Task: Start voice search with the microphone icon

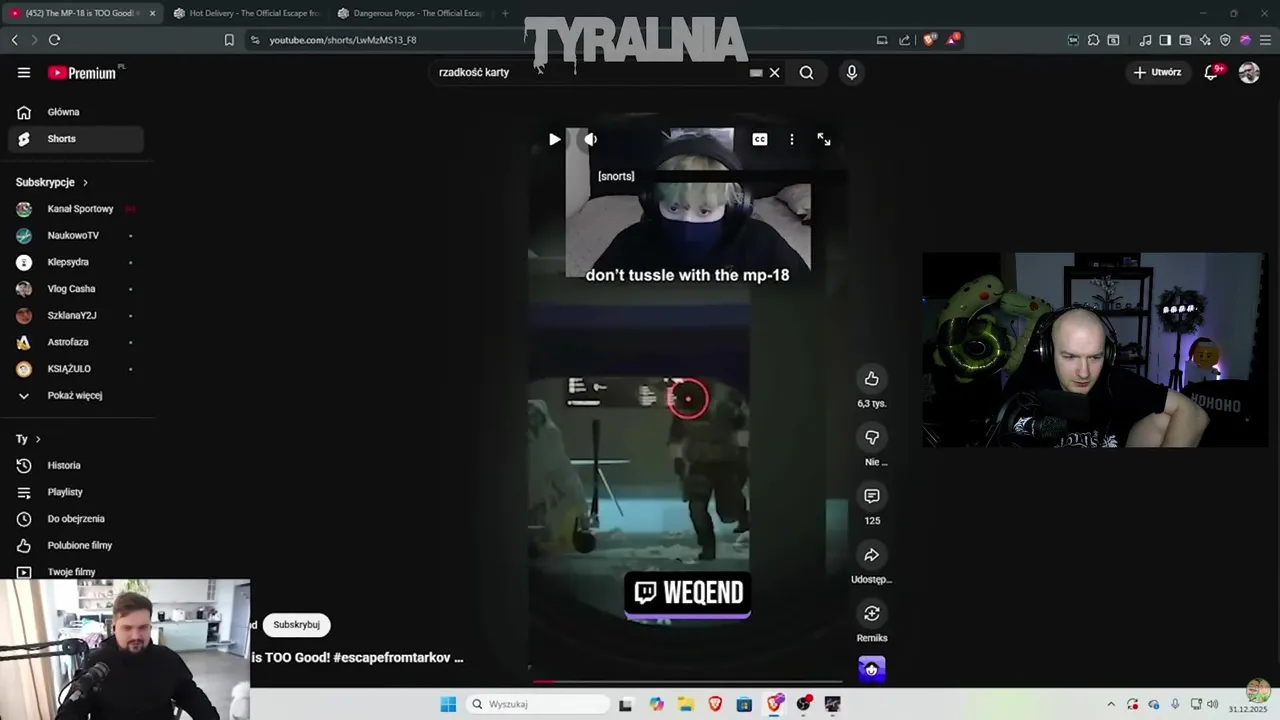Action: click(852, 72)
